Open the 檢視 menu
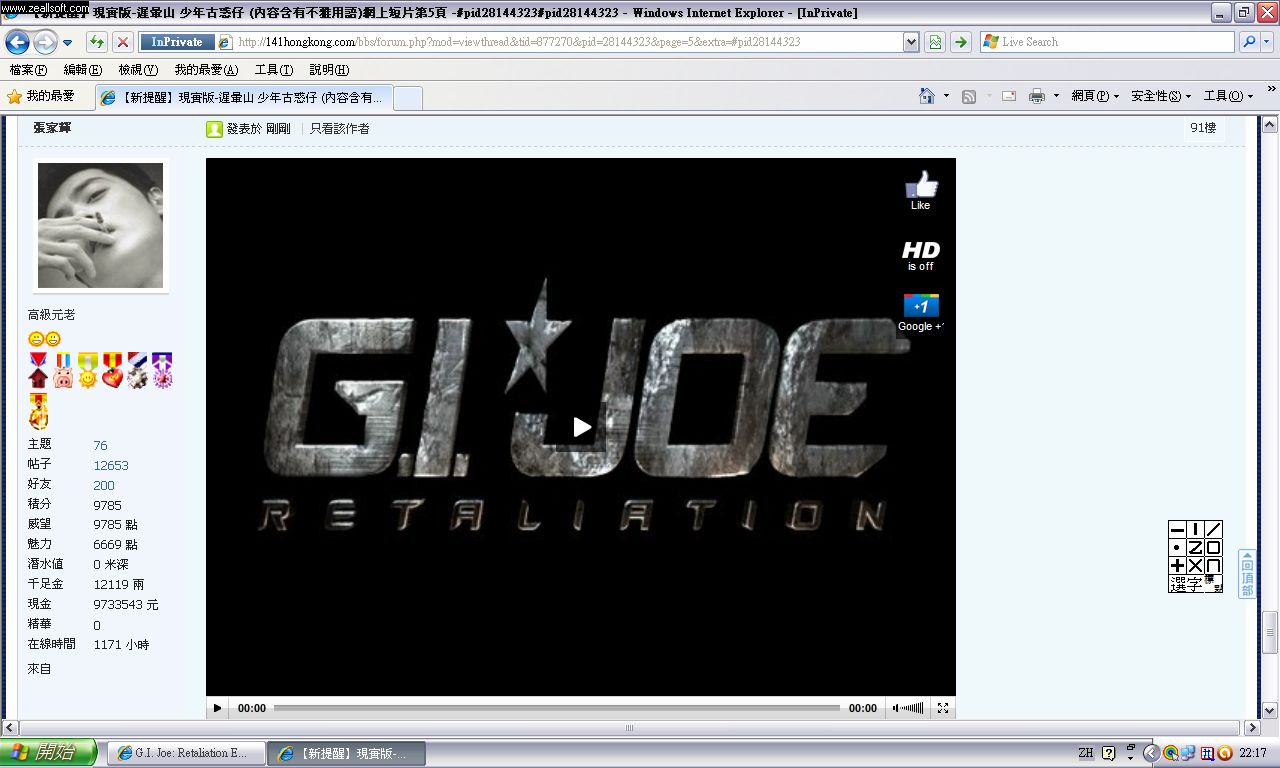This screenshot has height=768, width=1280. point(137,70)
